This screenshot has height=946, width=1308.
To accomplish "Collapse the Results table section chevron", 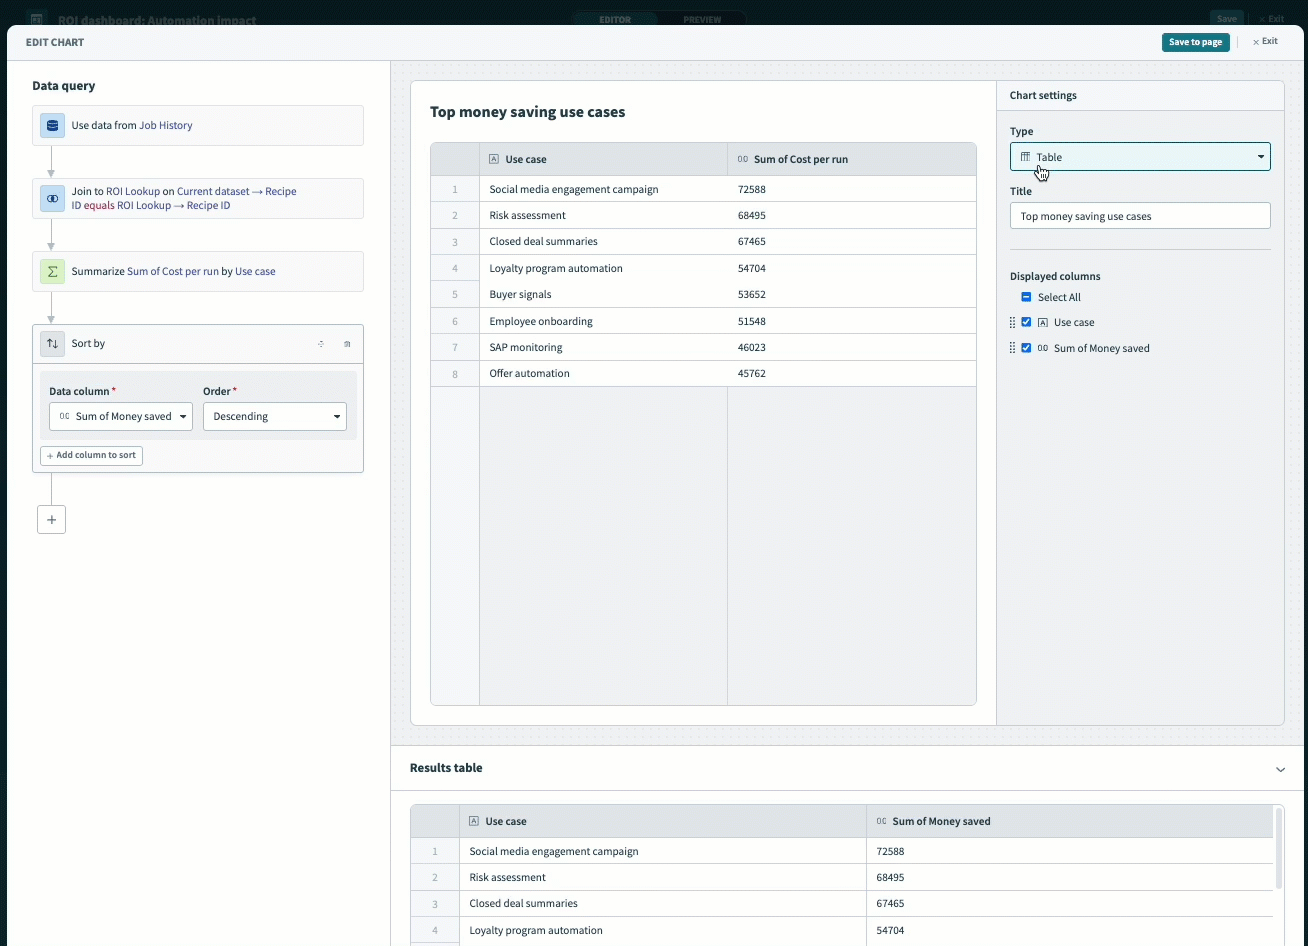I will point(1280,769).
